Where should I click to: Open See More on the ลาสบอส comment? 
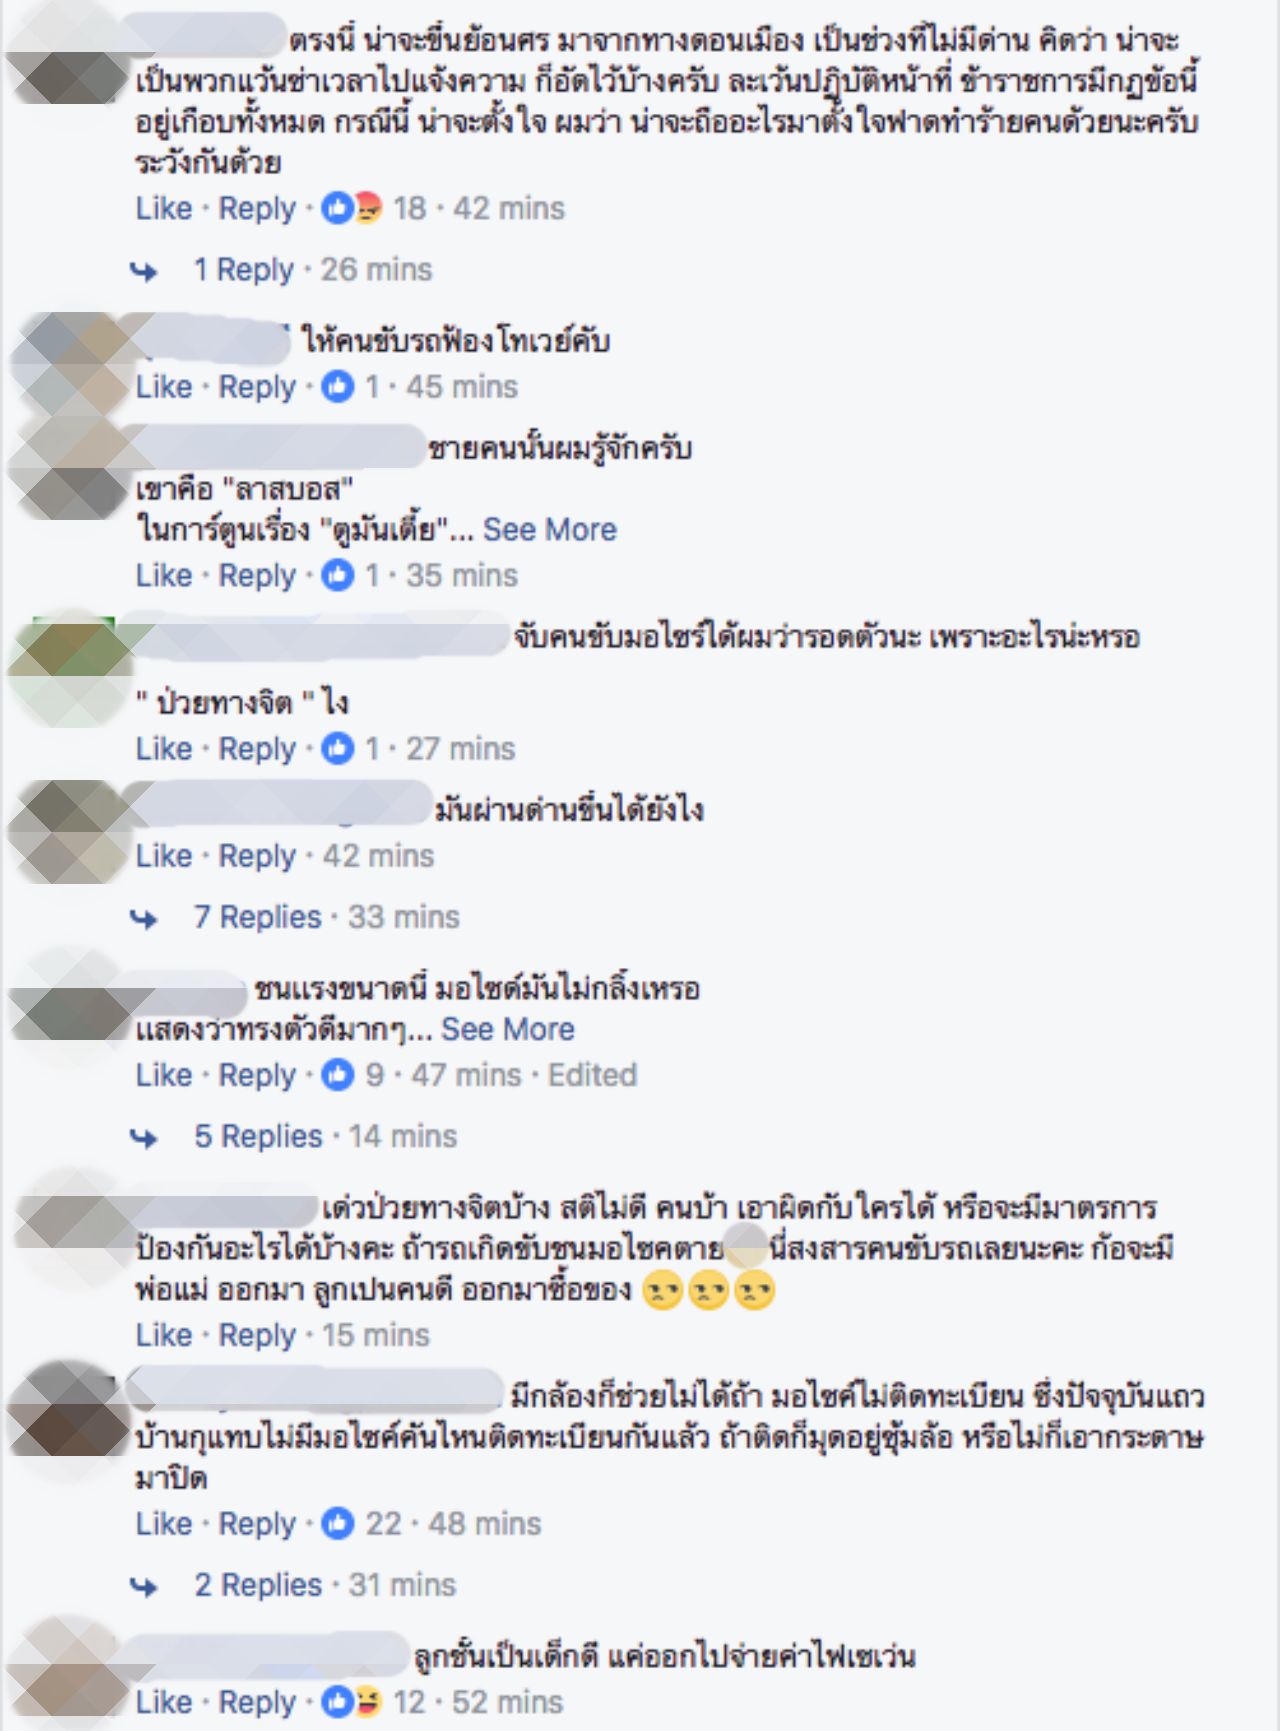[x=550, y=529]
